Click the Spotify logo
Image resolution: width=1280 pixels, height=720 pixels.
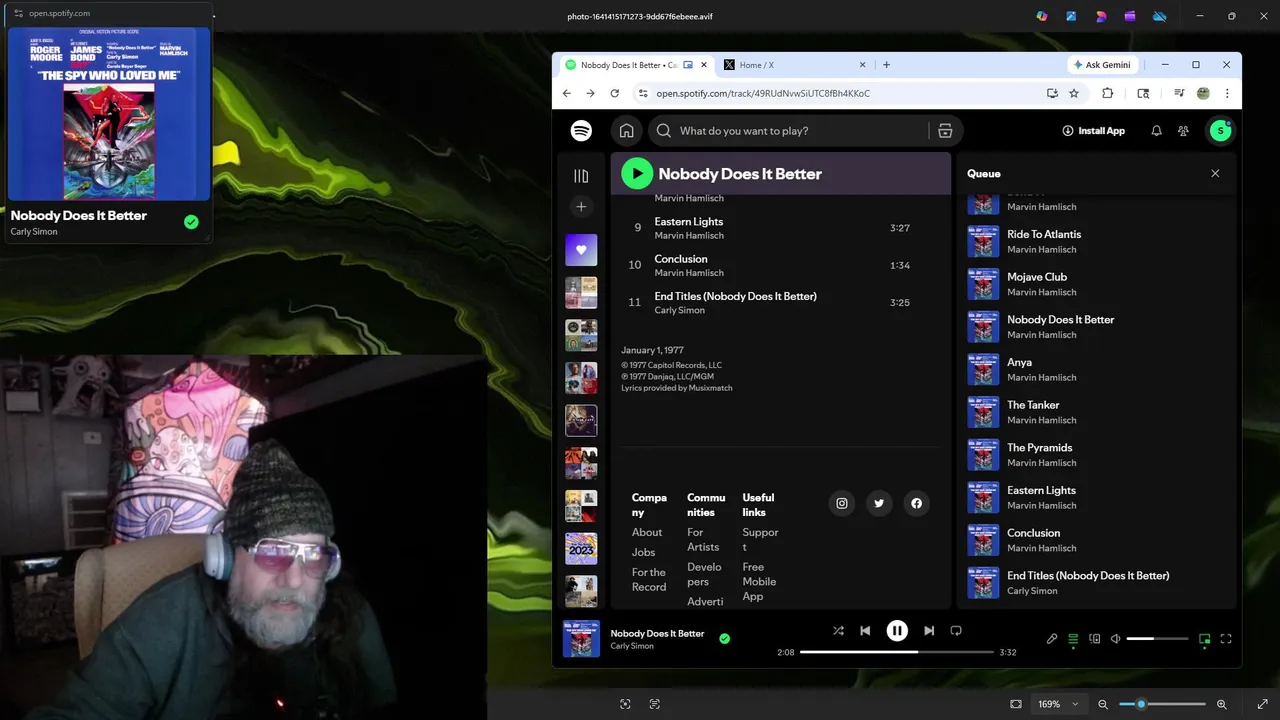581,131
